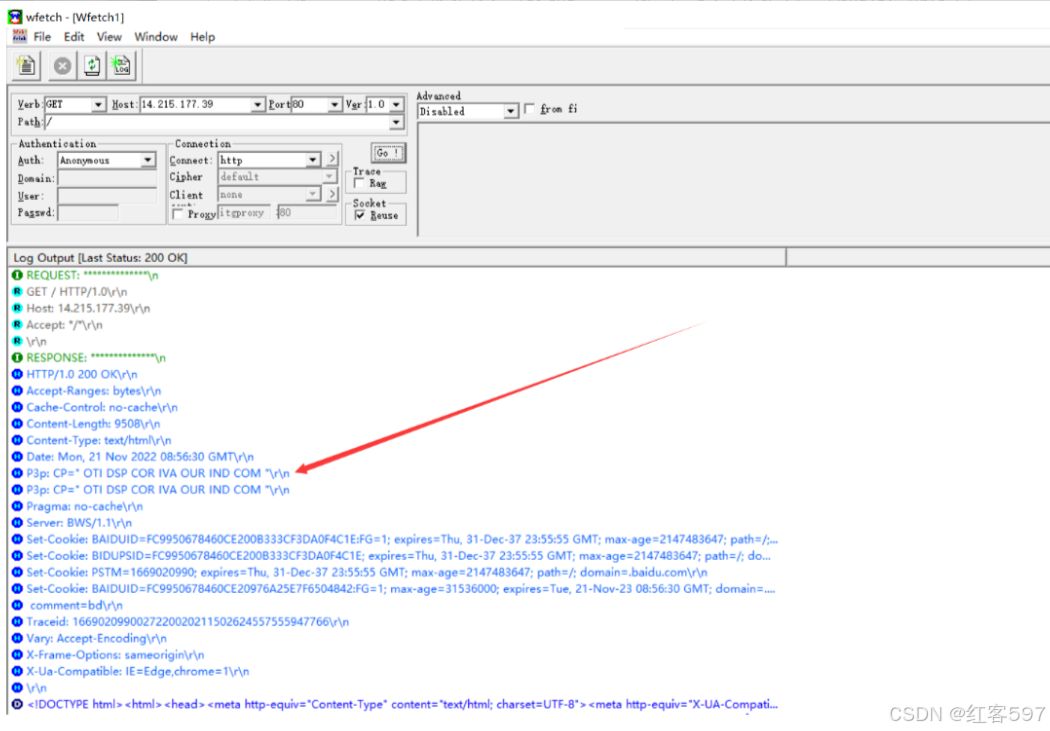Click the icon beside HTTP/1.0 200 OK line
This screenshot has width=1050, height=731.
coord(17,374)
